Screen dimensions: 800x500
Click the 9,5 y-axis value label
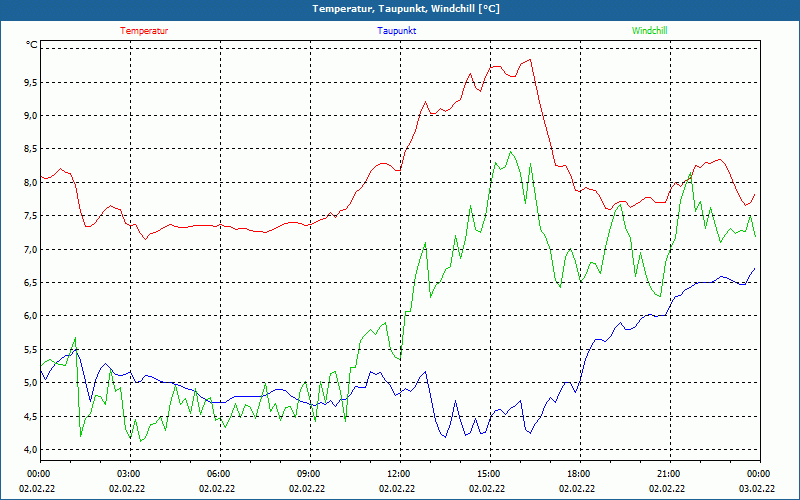coord(30,82)
